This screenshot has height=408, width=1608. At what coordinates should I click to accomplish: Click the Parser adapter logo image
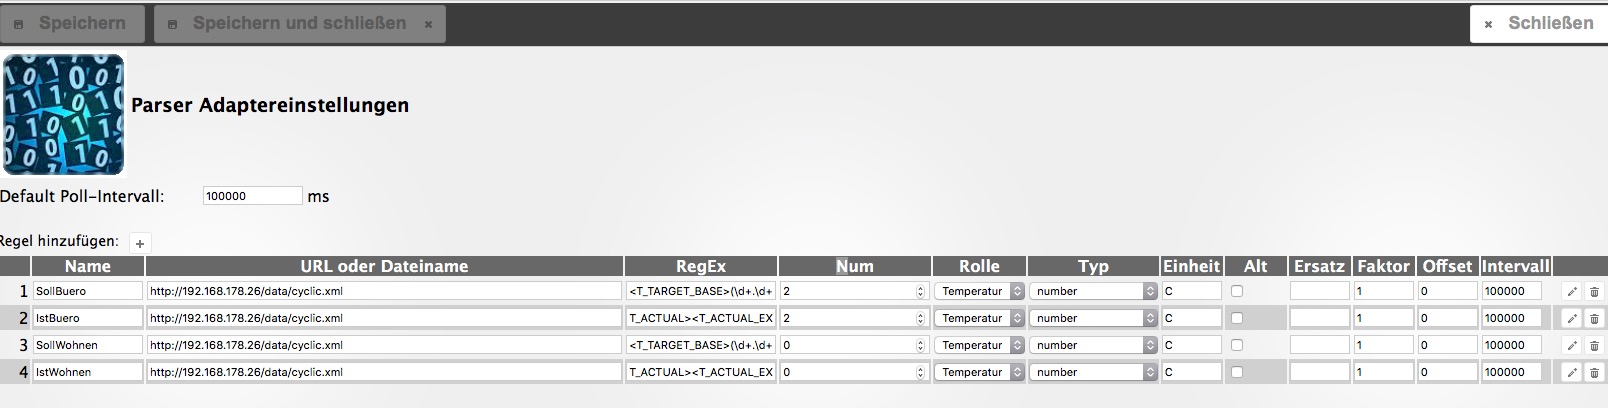[x=64, y=114]
